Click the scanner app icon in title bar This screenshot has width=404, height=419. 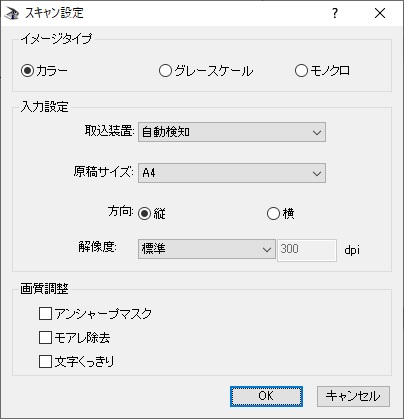[11, 13]
